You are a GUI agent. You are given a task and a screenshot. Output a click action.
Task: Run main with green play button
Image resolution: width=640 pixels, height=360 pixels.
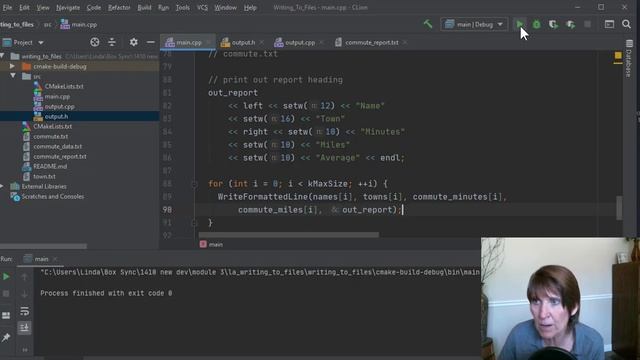tap(520, 24)
